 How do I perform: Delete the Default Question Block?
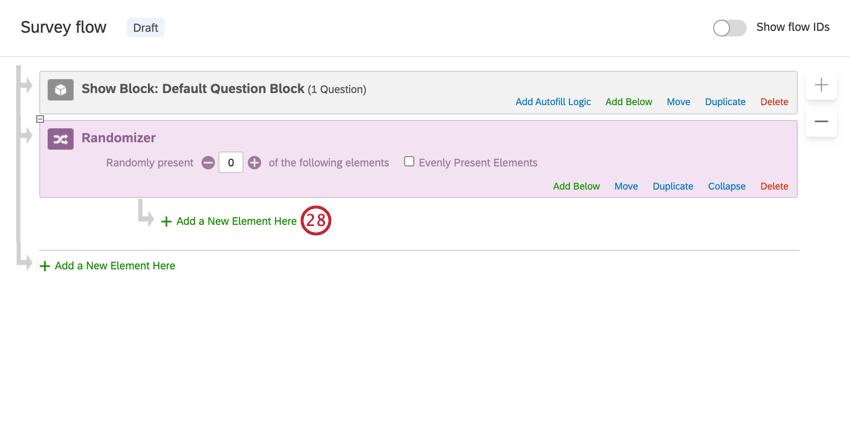(774, 102)
